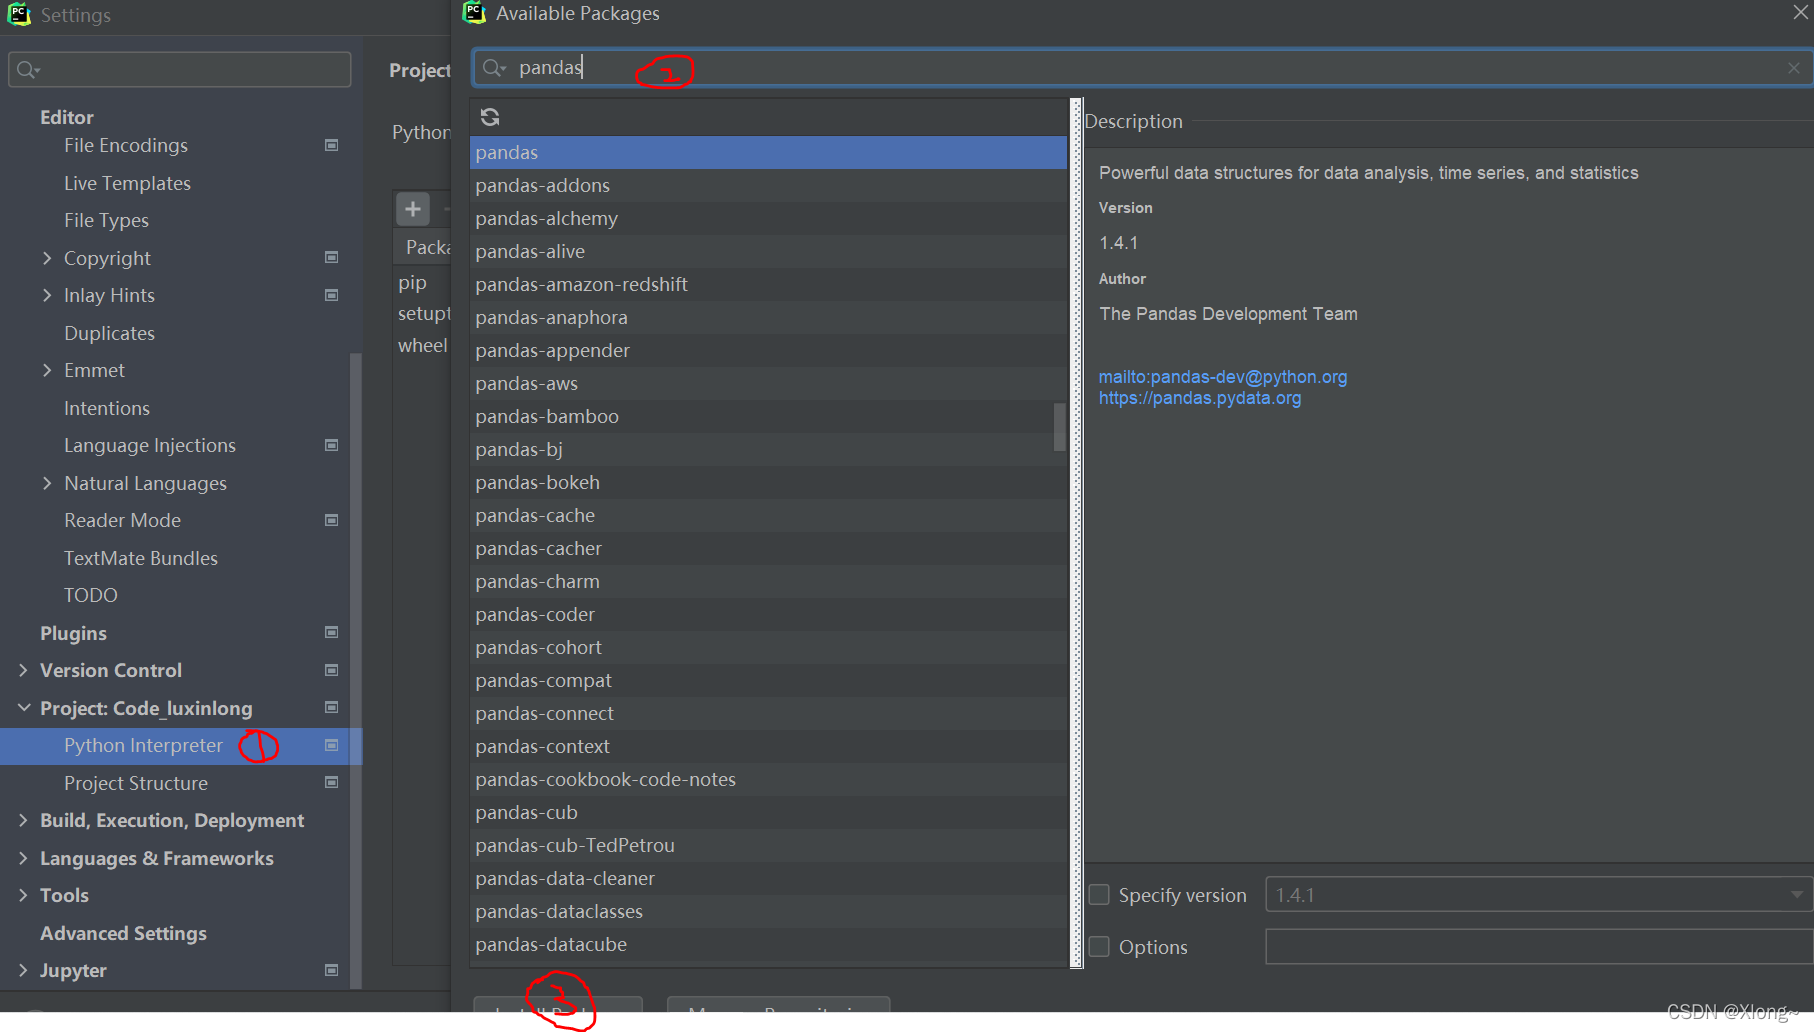The width and height of the screenshot is (1814, 1032).
Task: Expand Languages & Frameworks section
Action: (23, 858)
